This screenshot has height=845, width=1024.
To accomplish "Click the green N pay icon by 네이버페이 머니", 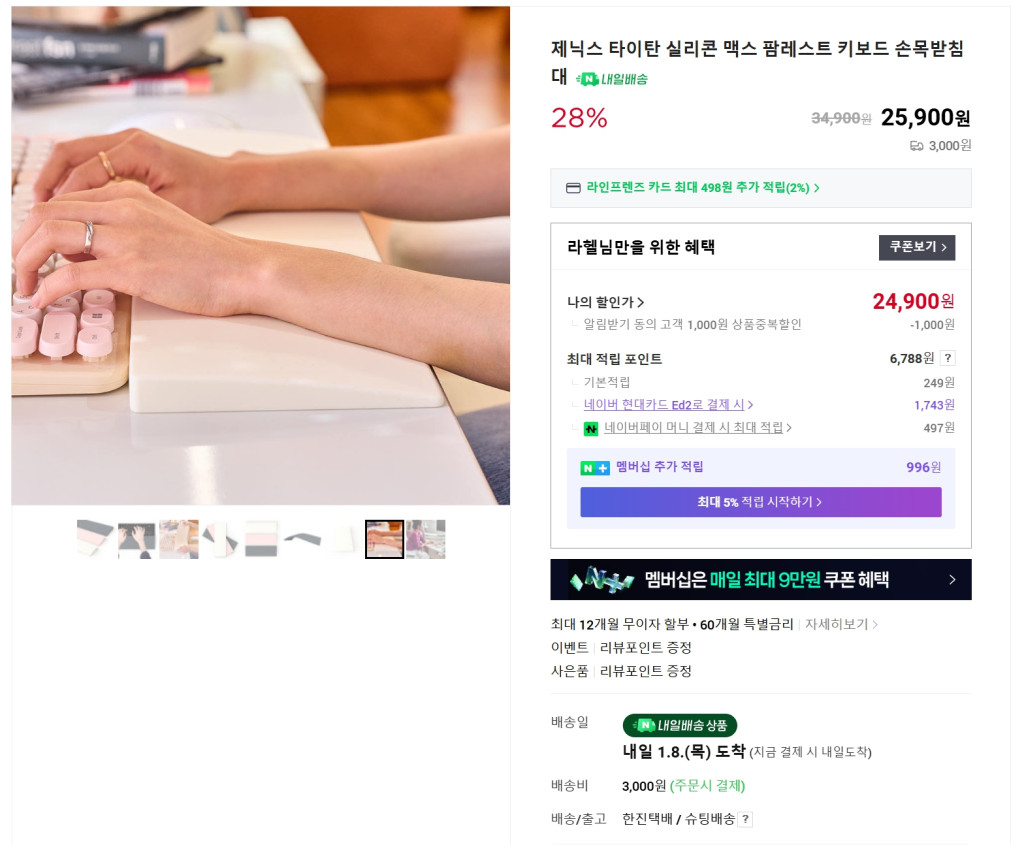I will [590, 428].
